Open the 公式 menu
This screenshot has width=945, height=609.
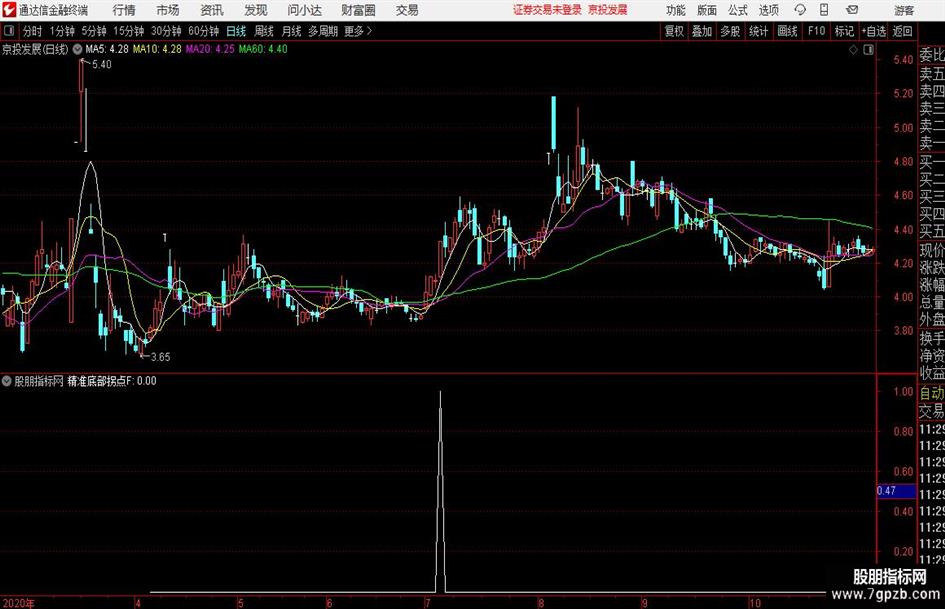click(737, 10)
